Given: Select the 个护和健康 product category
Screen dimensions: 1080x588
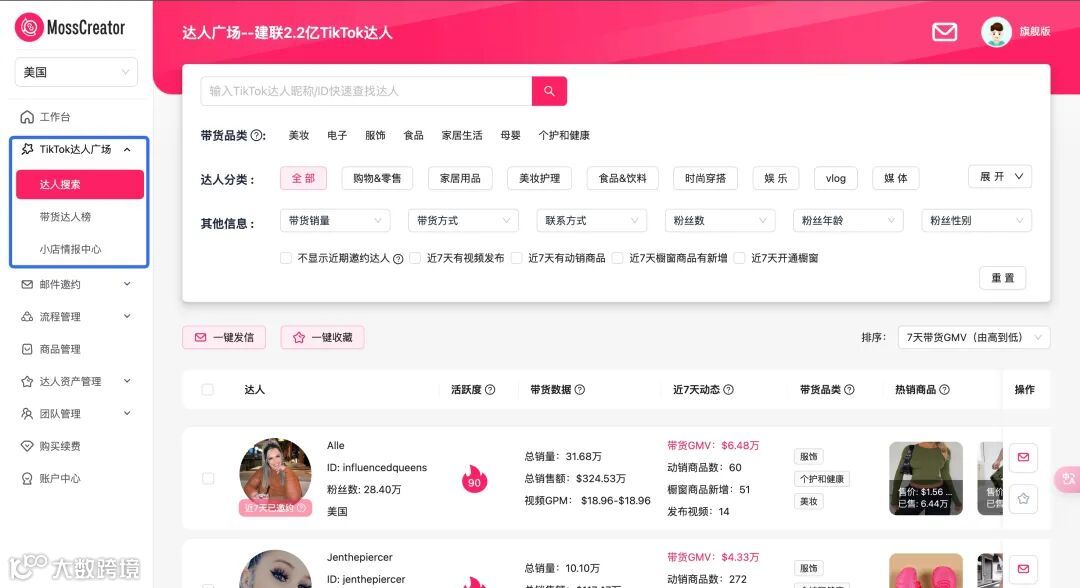Looking at the screenshot, I should (x=564, y=136).
